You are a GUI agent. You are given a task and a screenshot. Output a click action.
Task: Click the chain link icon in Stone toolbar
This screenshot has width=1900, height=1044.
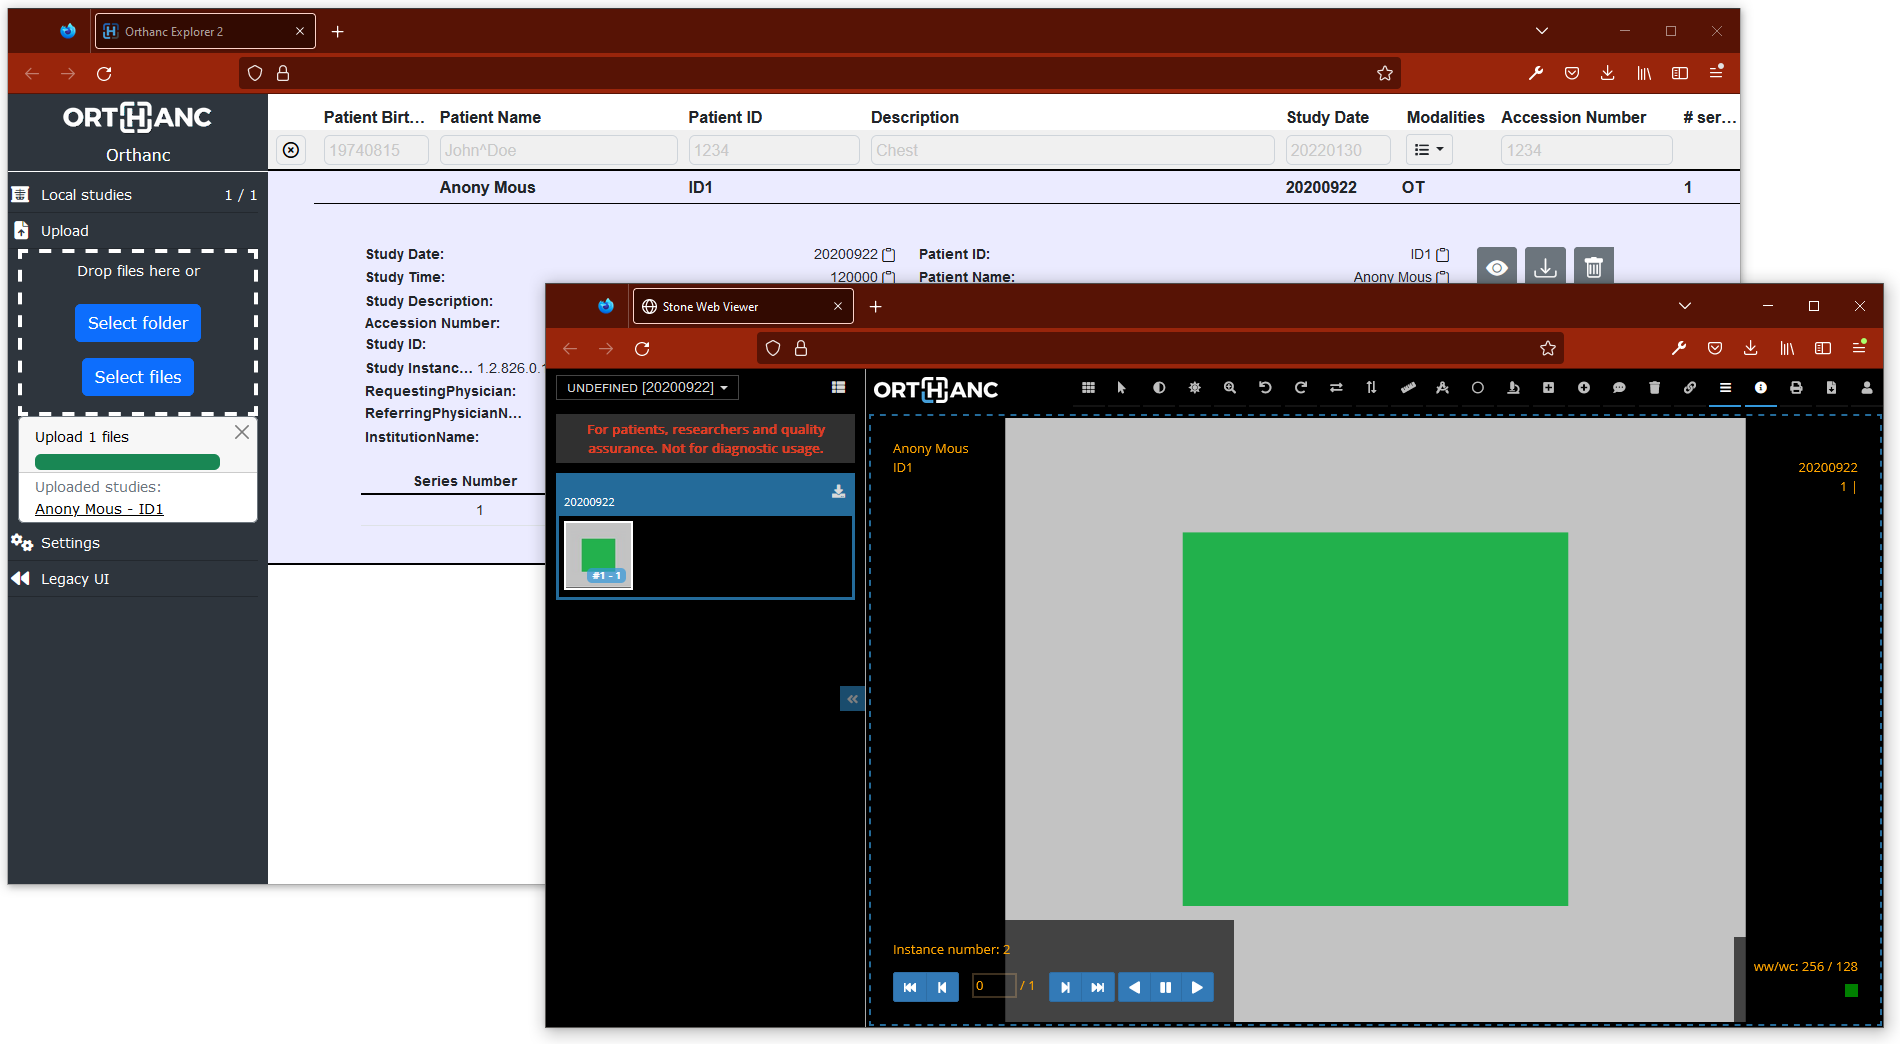tap(1690, 388)
